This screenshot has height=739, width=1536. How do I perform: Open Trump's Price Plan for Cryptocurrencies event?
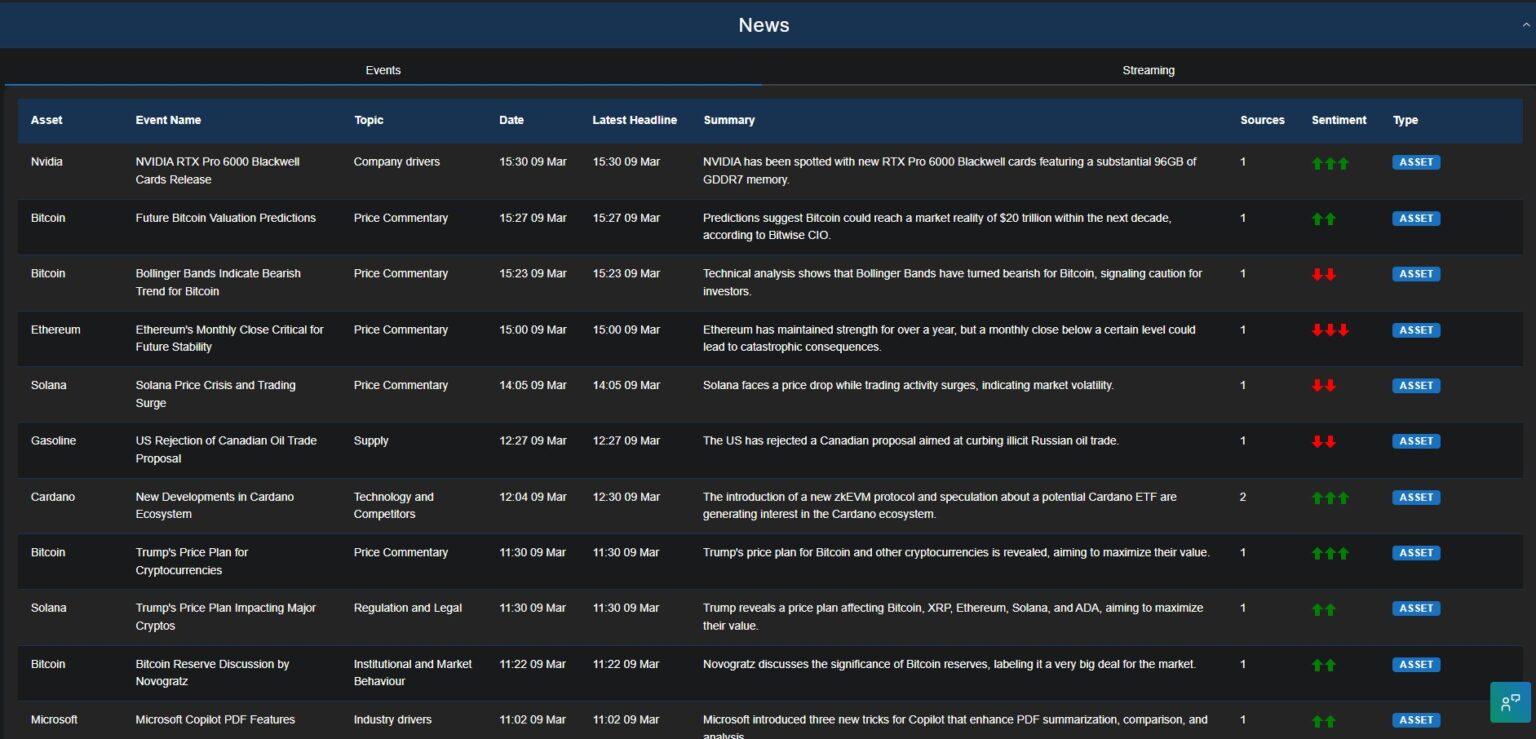pyautogui.click(x=192, y=561)
